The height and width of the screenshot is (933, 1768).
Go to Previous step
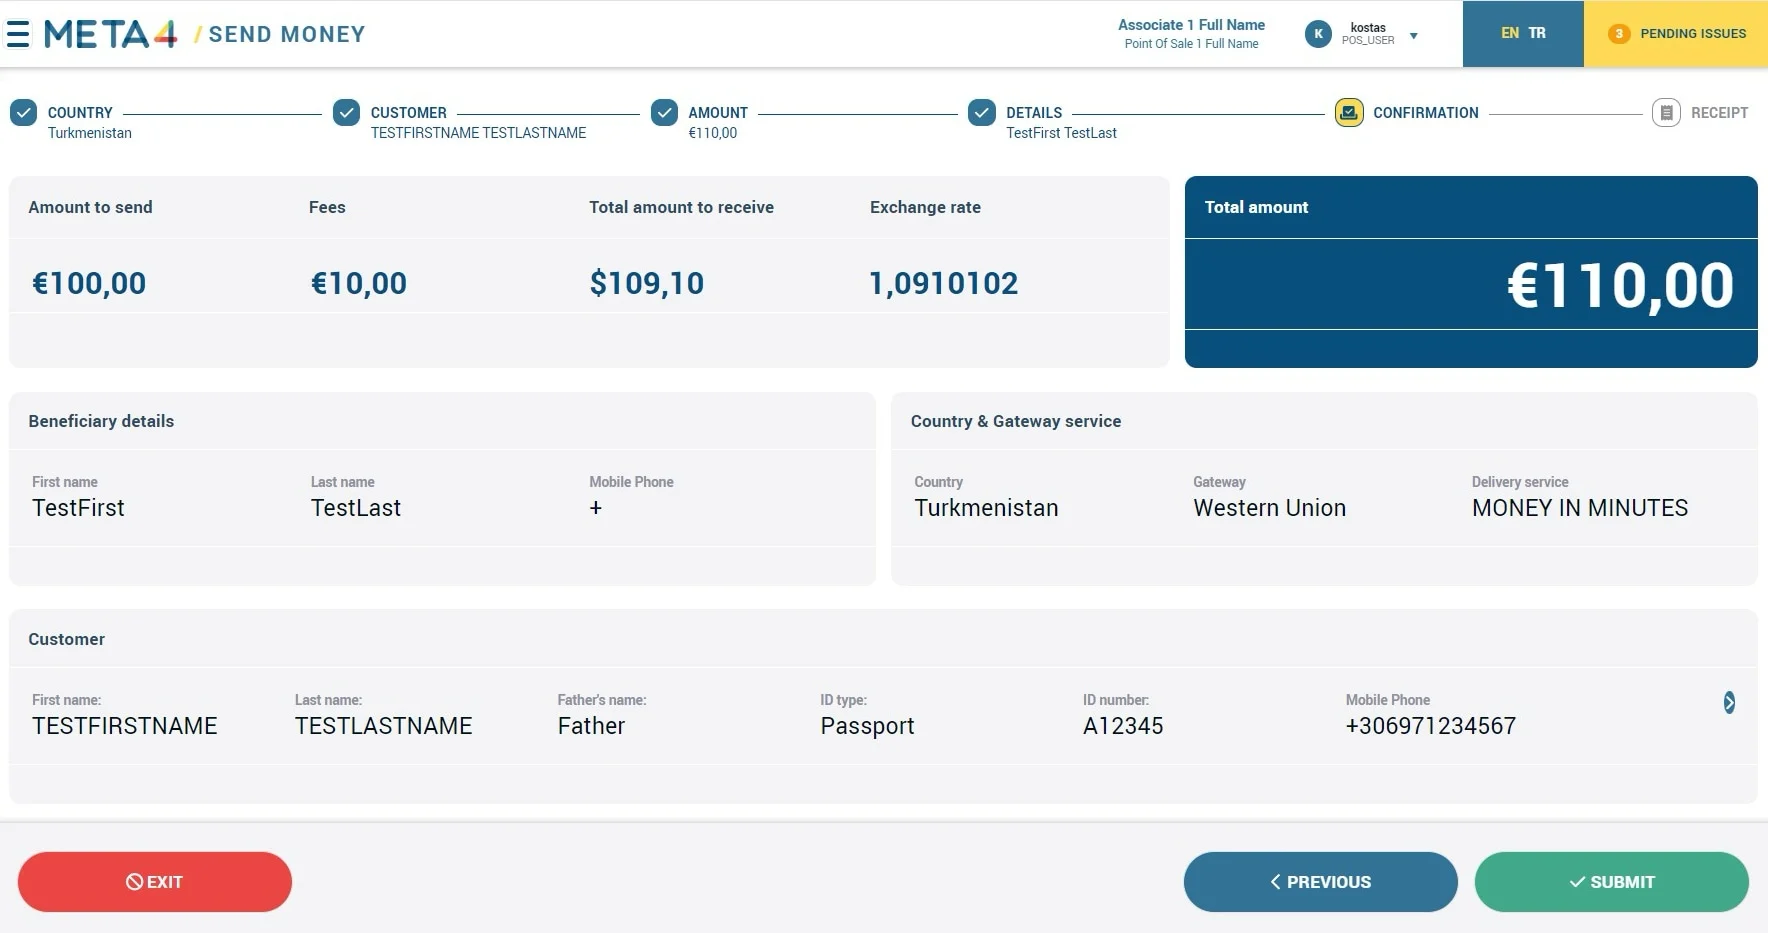(1320, 882)
